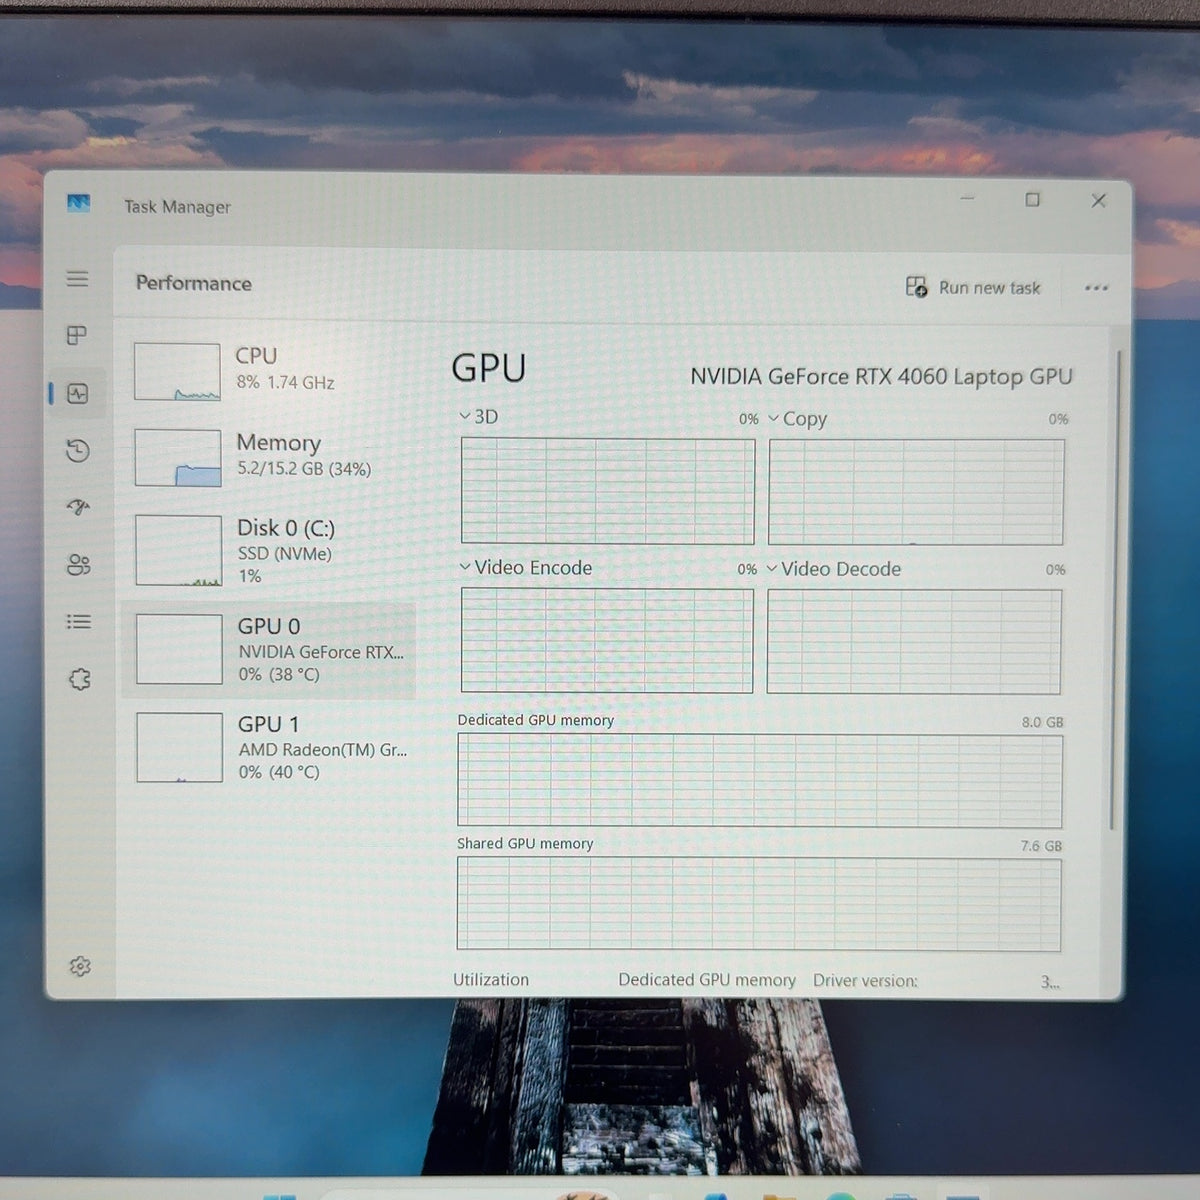Minimize the Task Manager window
This screenshot has width=1200, height=1200.
(967, 199)
